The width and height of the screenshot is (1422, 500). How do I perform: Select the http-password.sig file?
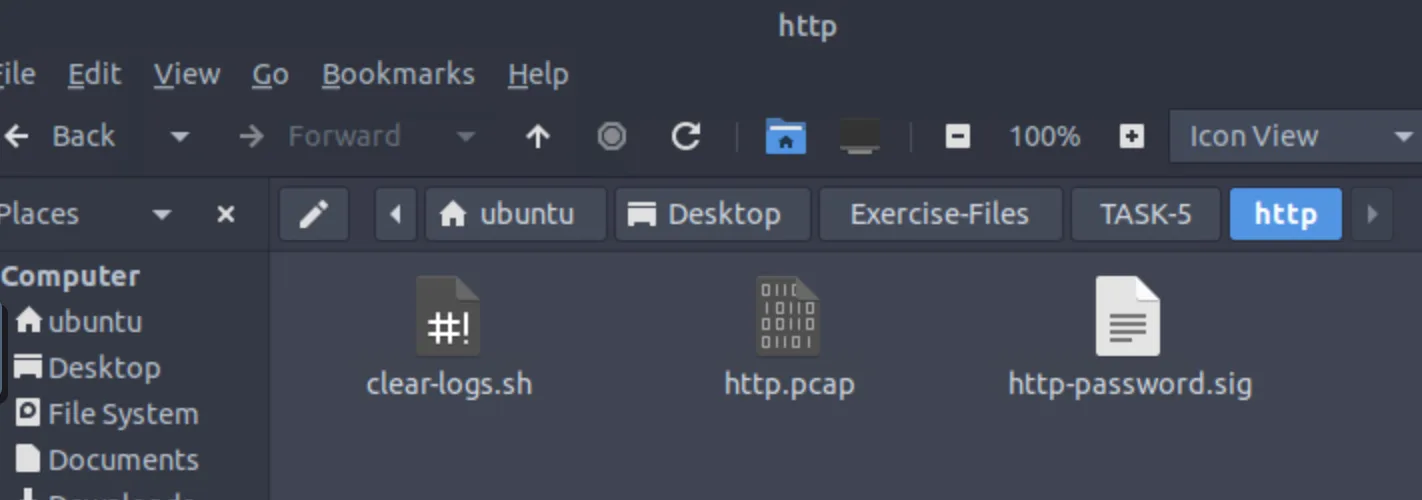point(1128,318)
